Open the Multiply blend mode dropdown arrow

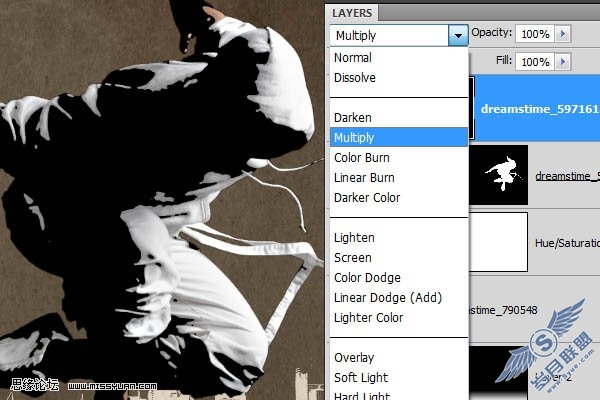458,35
